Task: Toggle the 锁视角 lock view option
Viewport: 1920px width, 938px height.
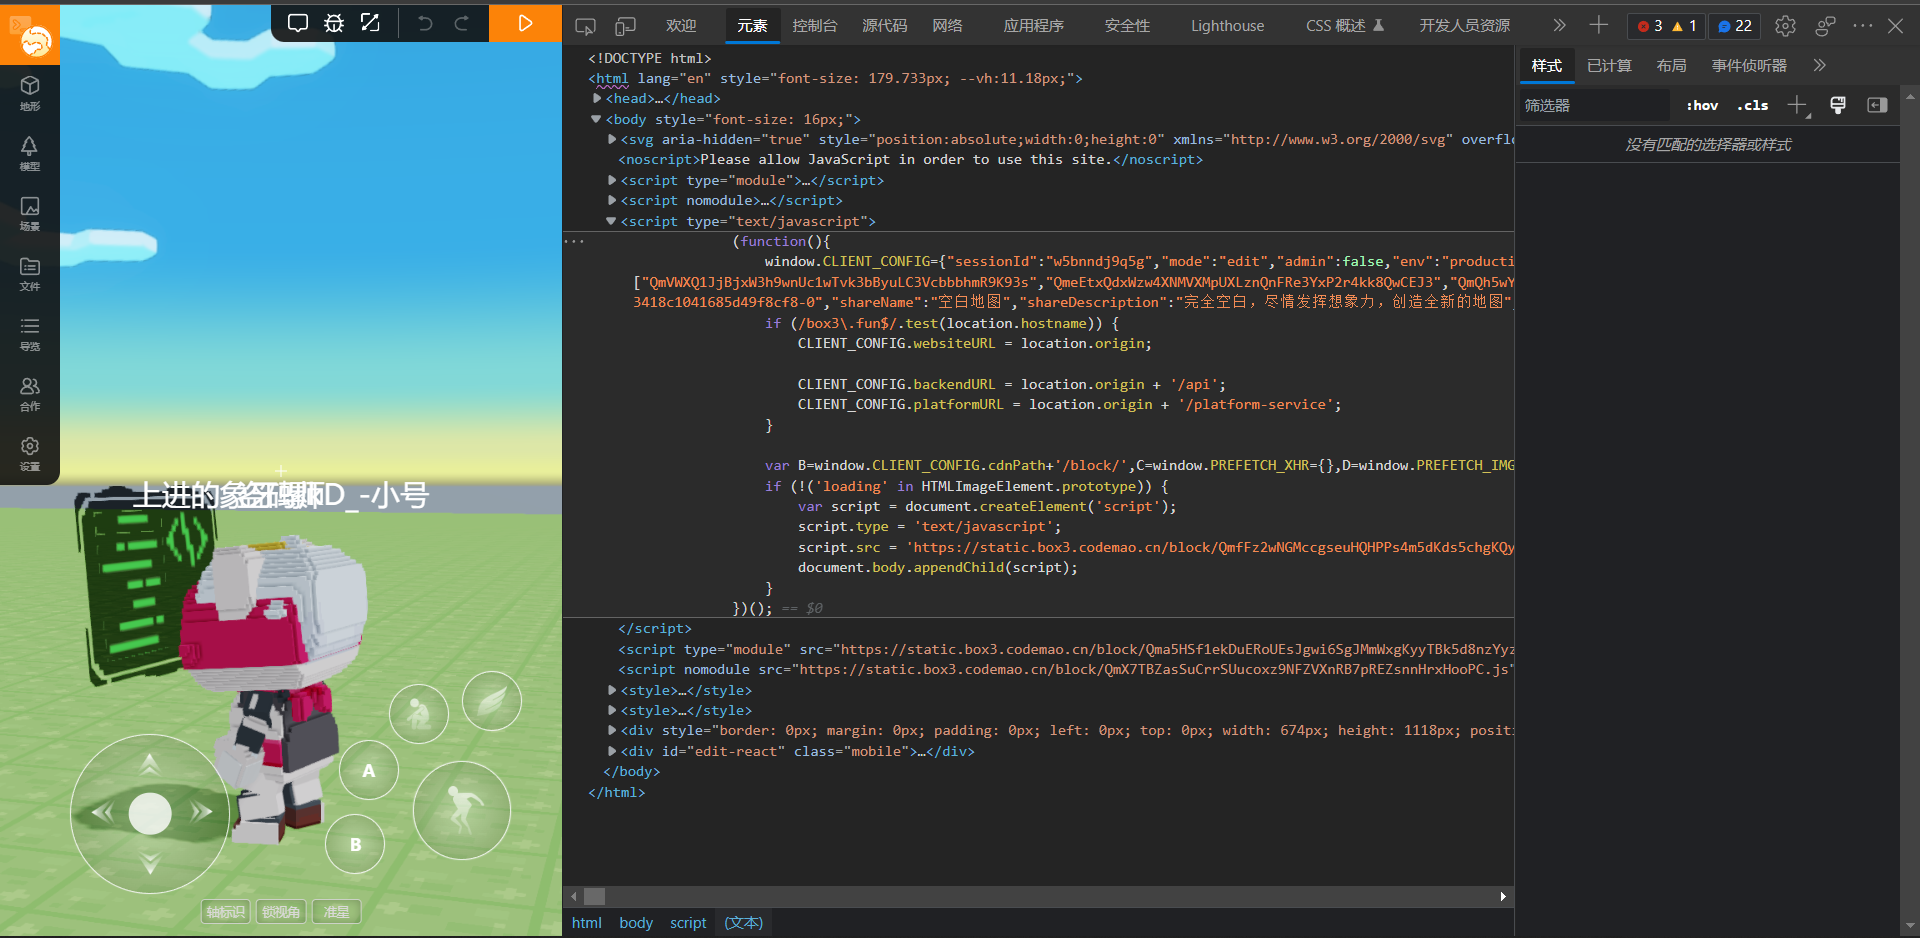Action: (281, 912)
